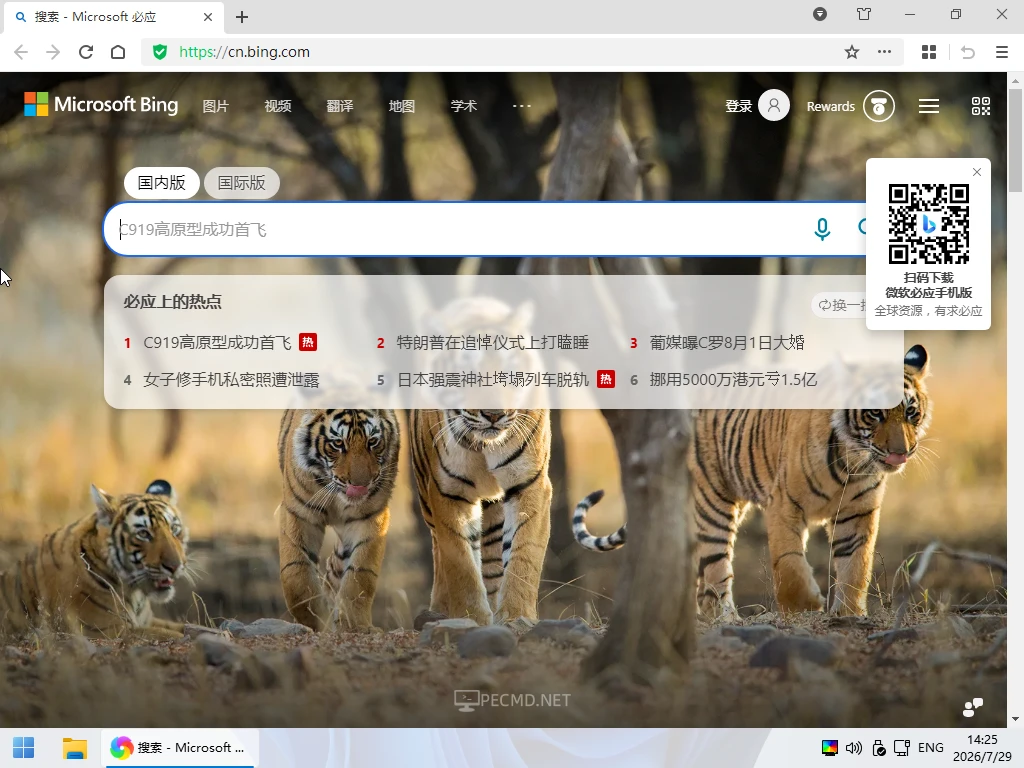Click the scrollbar down arrow

click(1015, 719)
